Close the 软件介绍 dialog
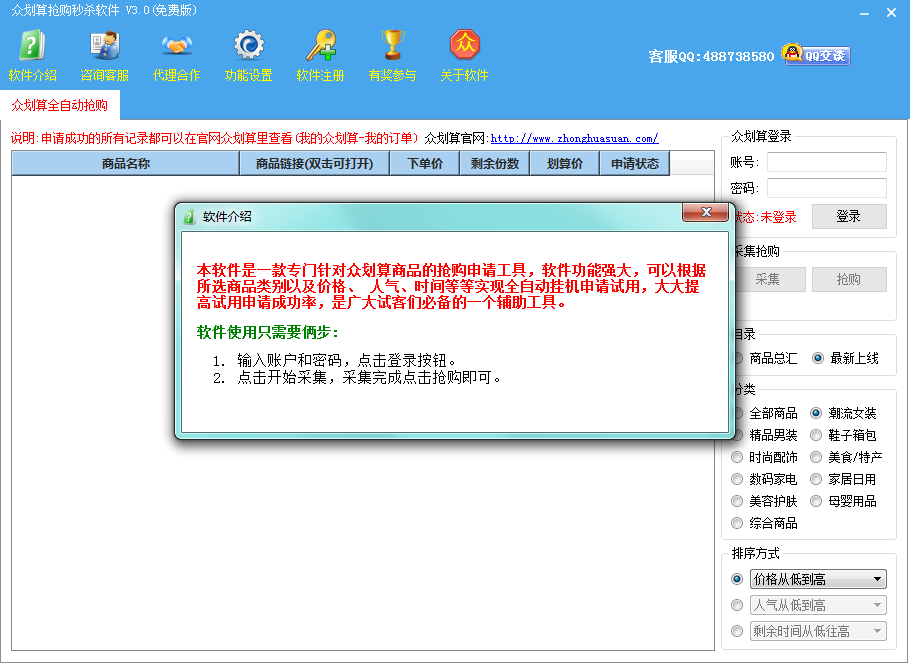The height and width of the screenshot is (664, 910). pyautogui.click(x=705, y=212)
